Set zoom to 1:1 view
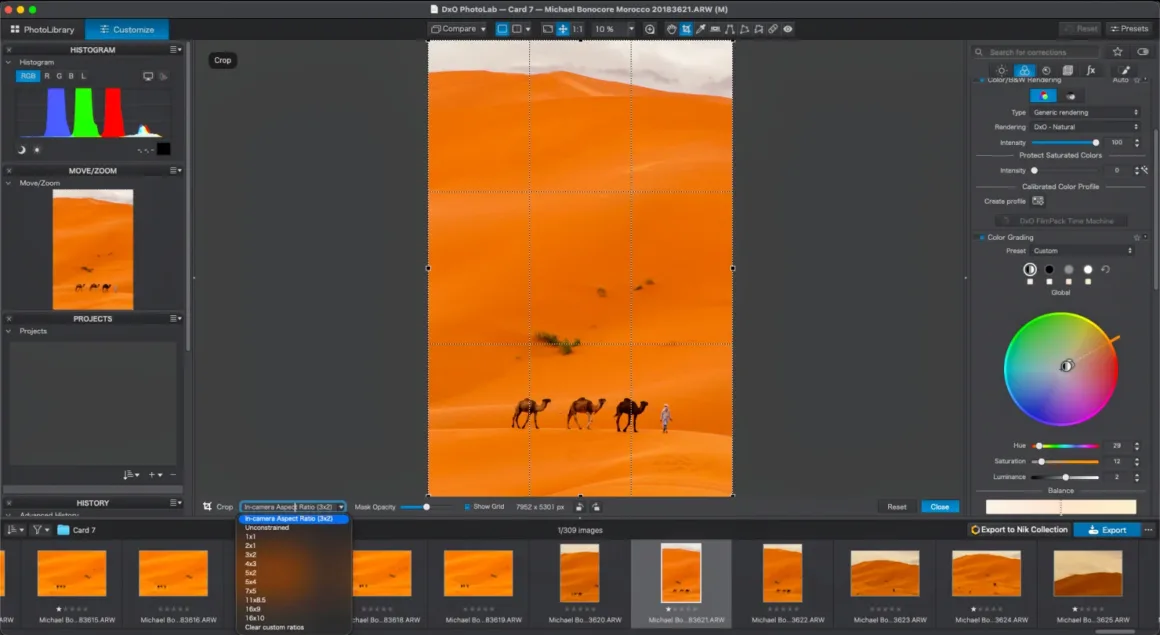1160x635 pixels. point(578,29)
